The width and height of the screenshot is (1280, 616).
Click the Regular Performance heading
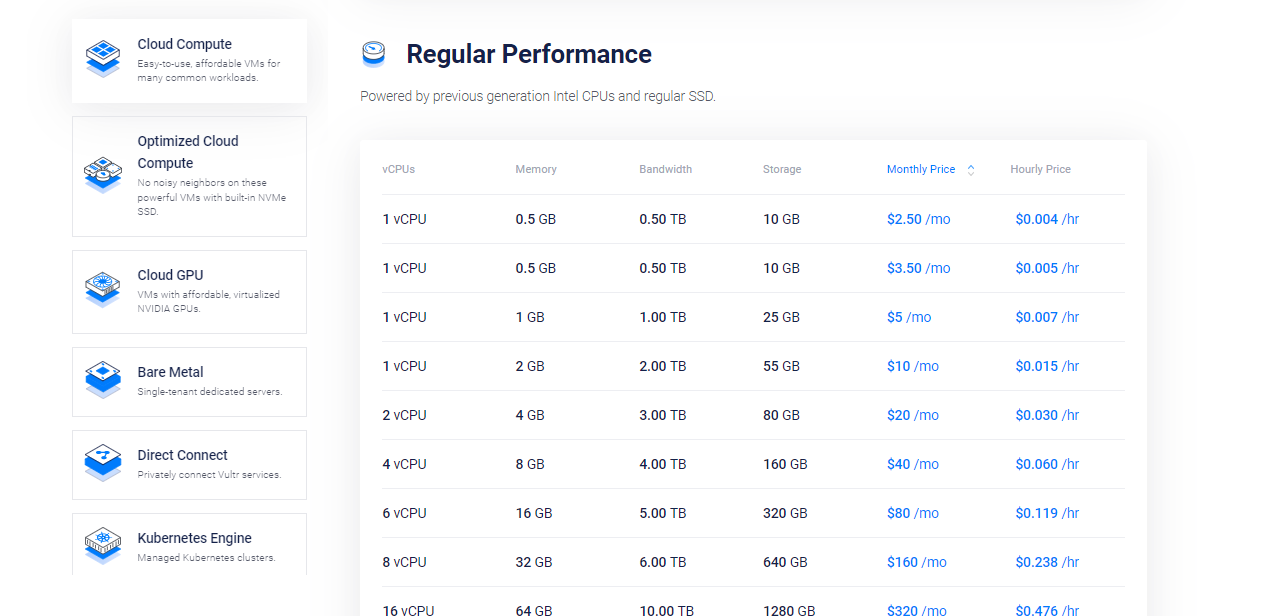pos(529,54)
